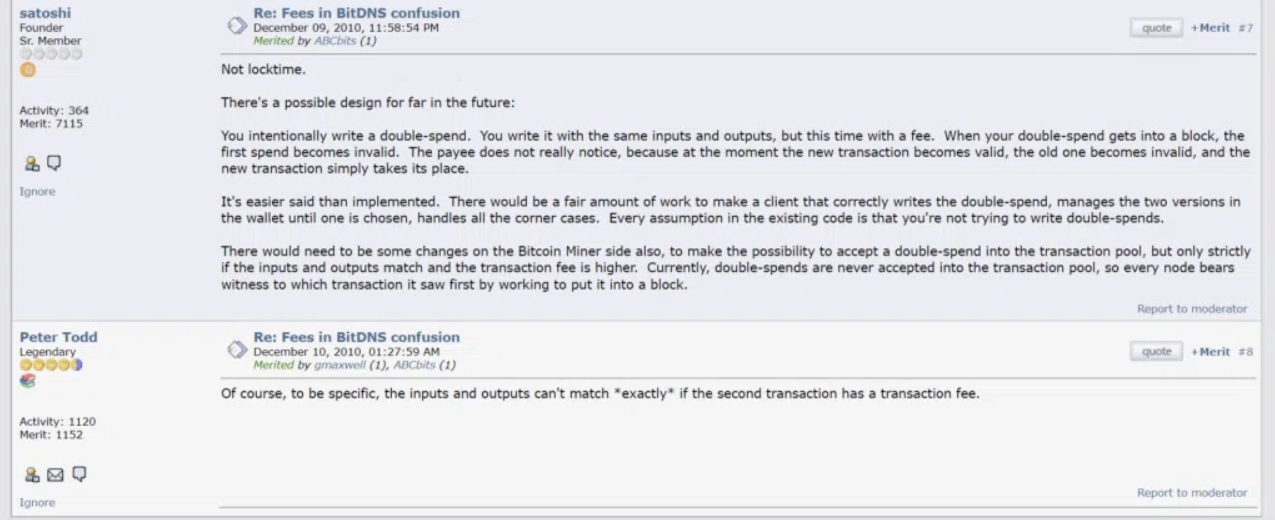This screenshot has width=1275, height=520.
Task: Click the post icon beside satoshi's reply title
Action: pyautogui.click(x=237, y=26)
